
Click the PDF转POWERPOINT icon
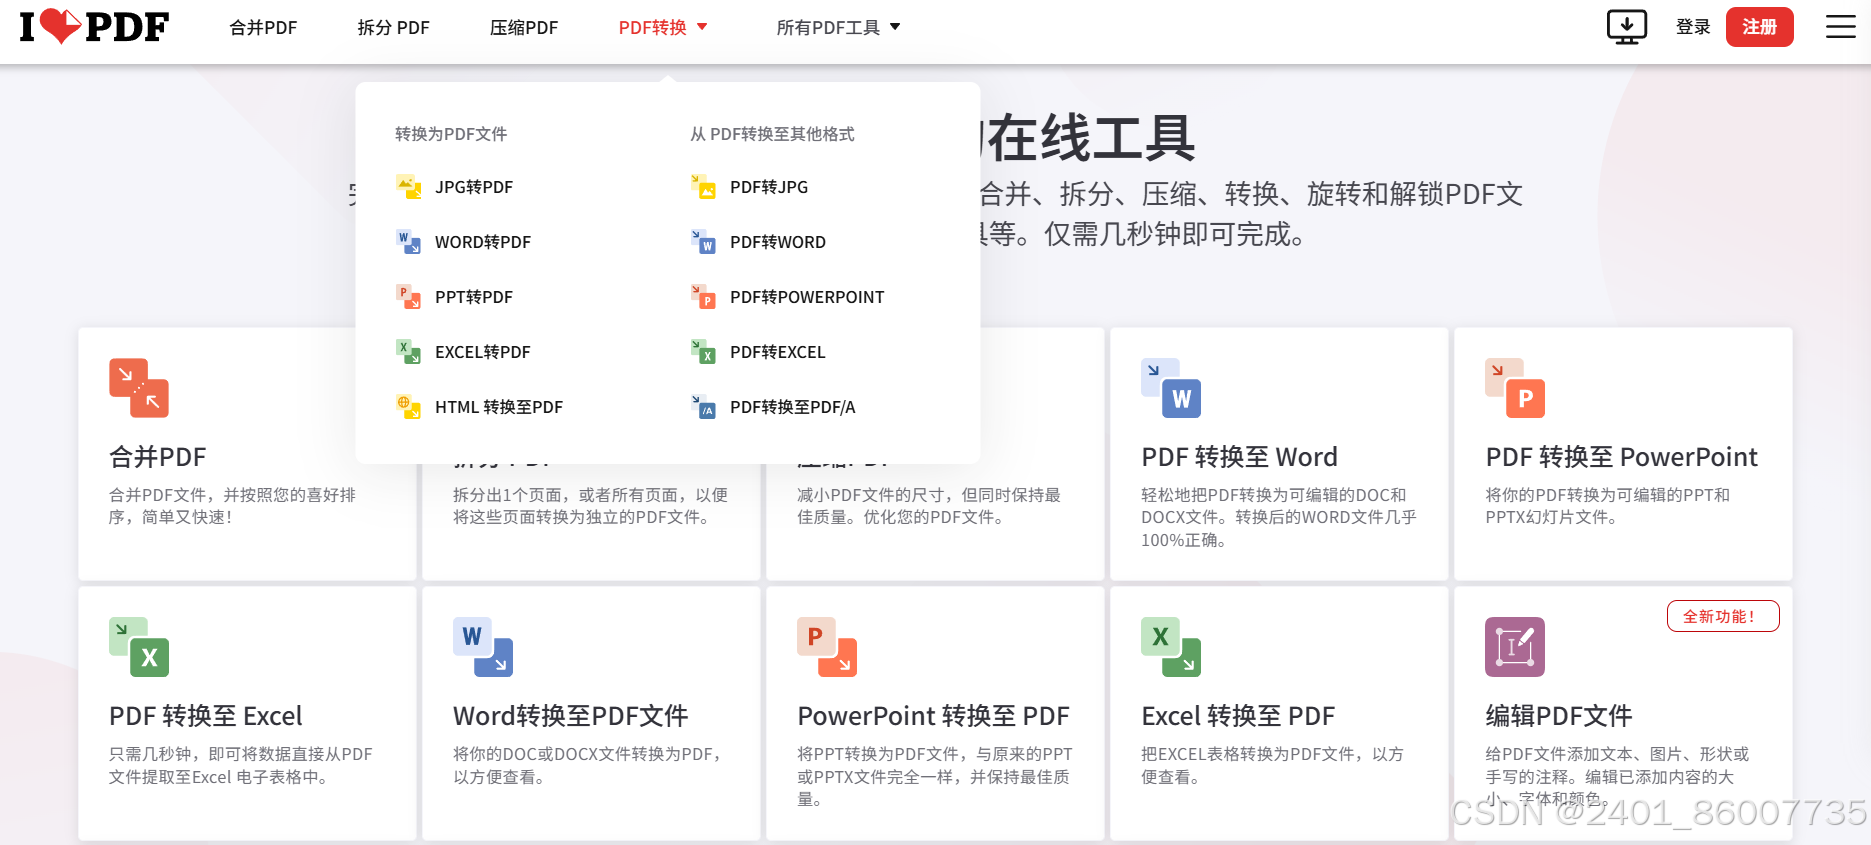coord(703,297)
